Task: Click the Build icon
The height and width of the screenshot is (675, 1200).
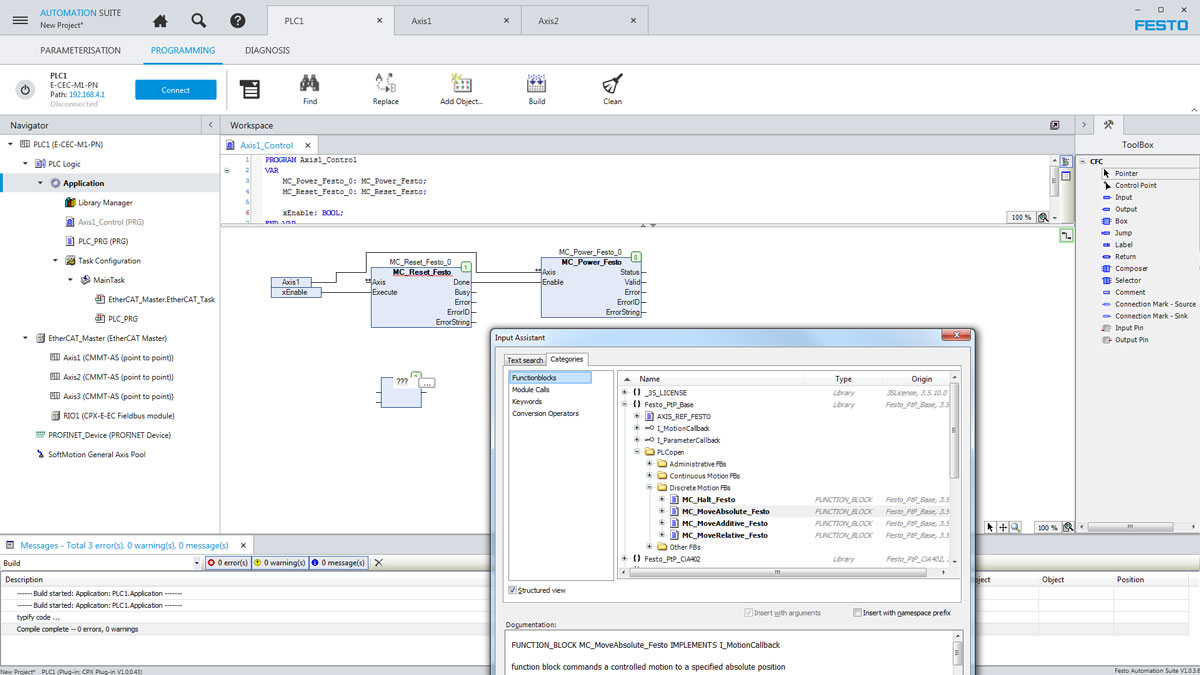Action: point(536,88)
